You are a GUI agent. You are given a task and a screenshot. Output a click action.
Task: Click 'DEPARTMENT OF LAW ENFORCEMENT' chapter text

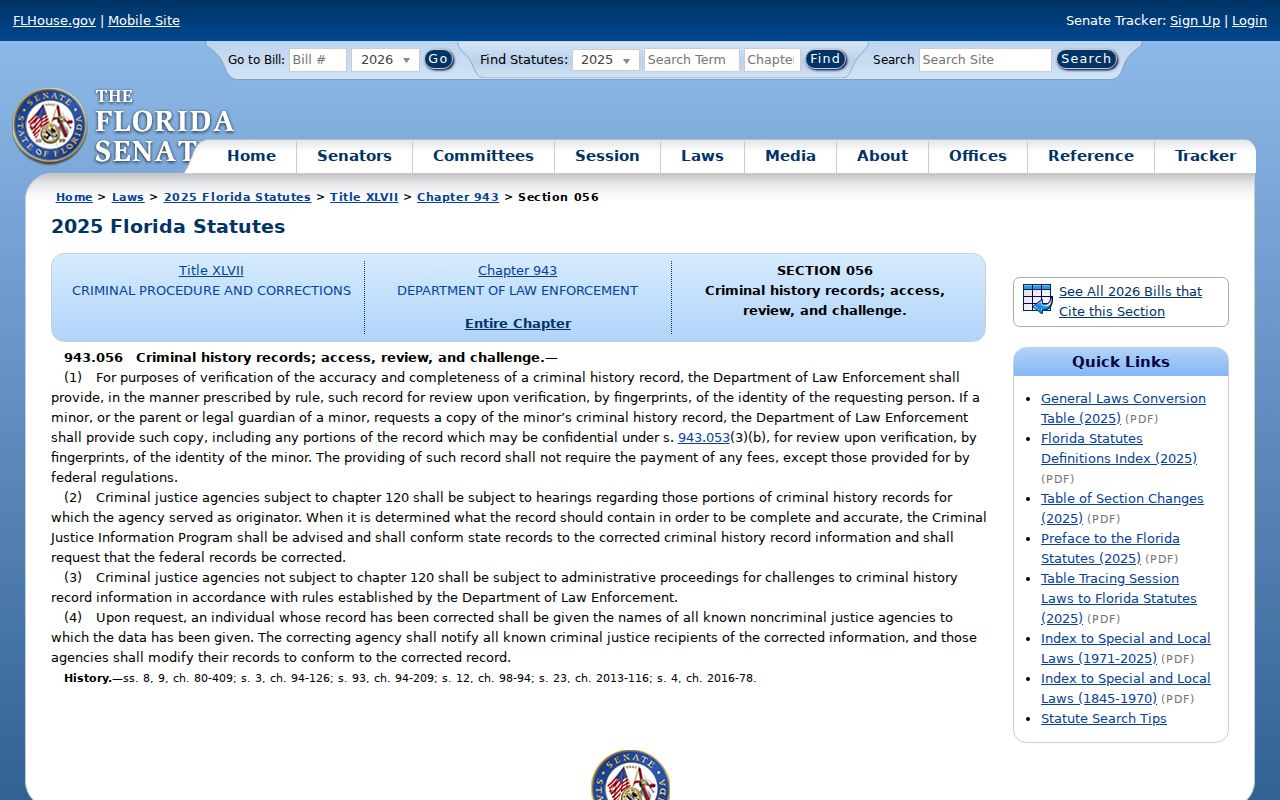pos(517,290)
